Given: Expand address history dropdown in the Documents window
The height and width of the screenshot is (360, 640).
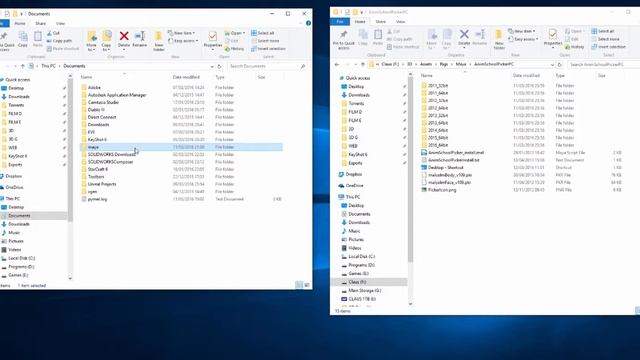Looking at the screenshot, I should [x=212, y=66].
